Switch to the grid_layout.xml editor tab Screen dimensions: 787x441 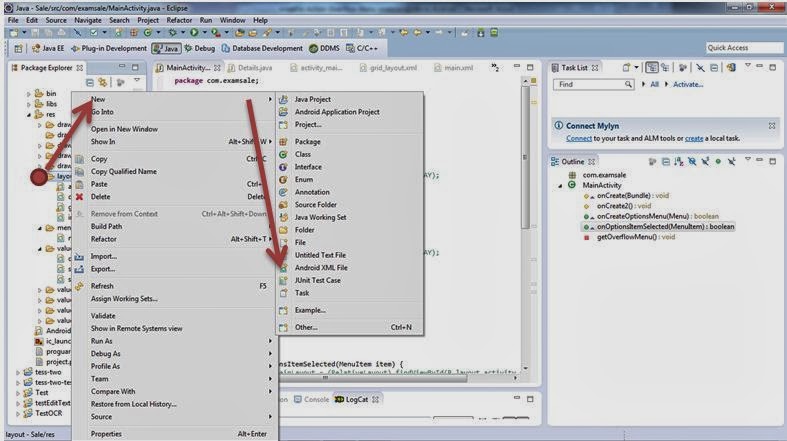pyautogui.click(x=389, y=68)
